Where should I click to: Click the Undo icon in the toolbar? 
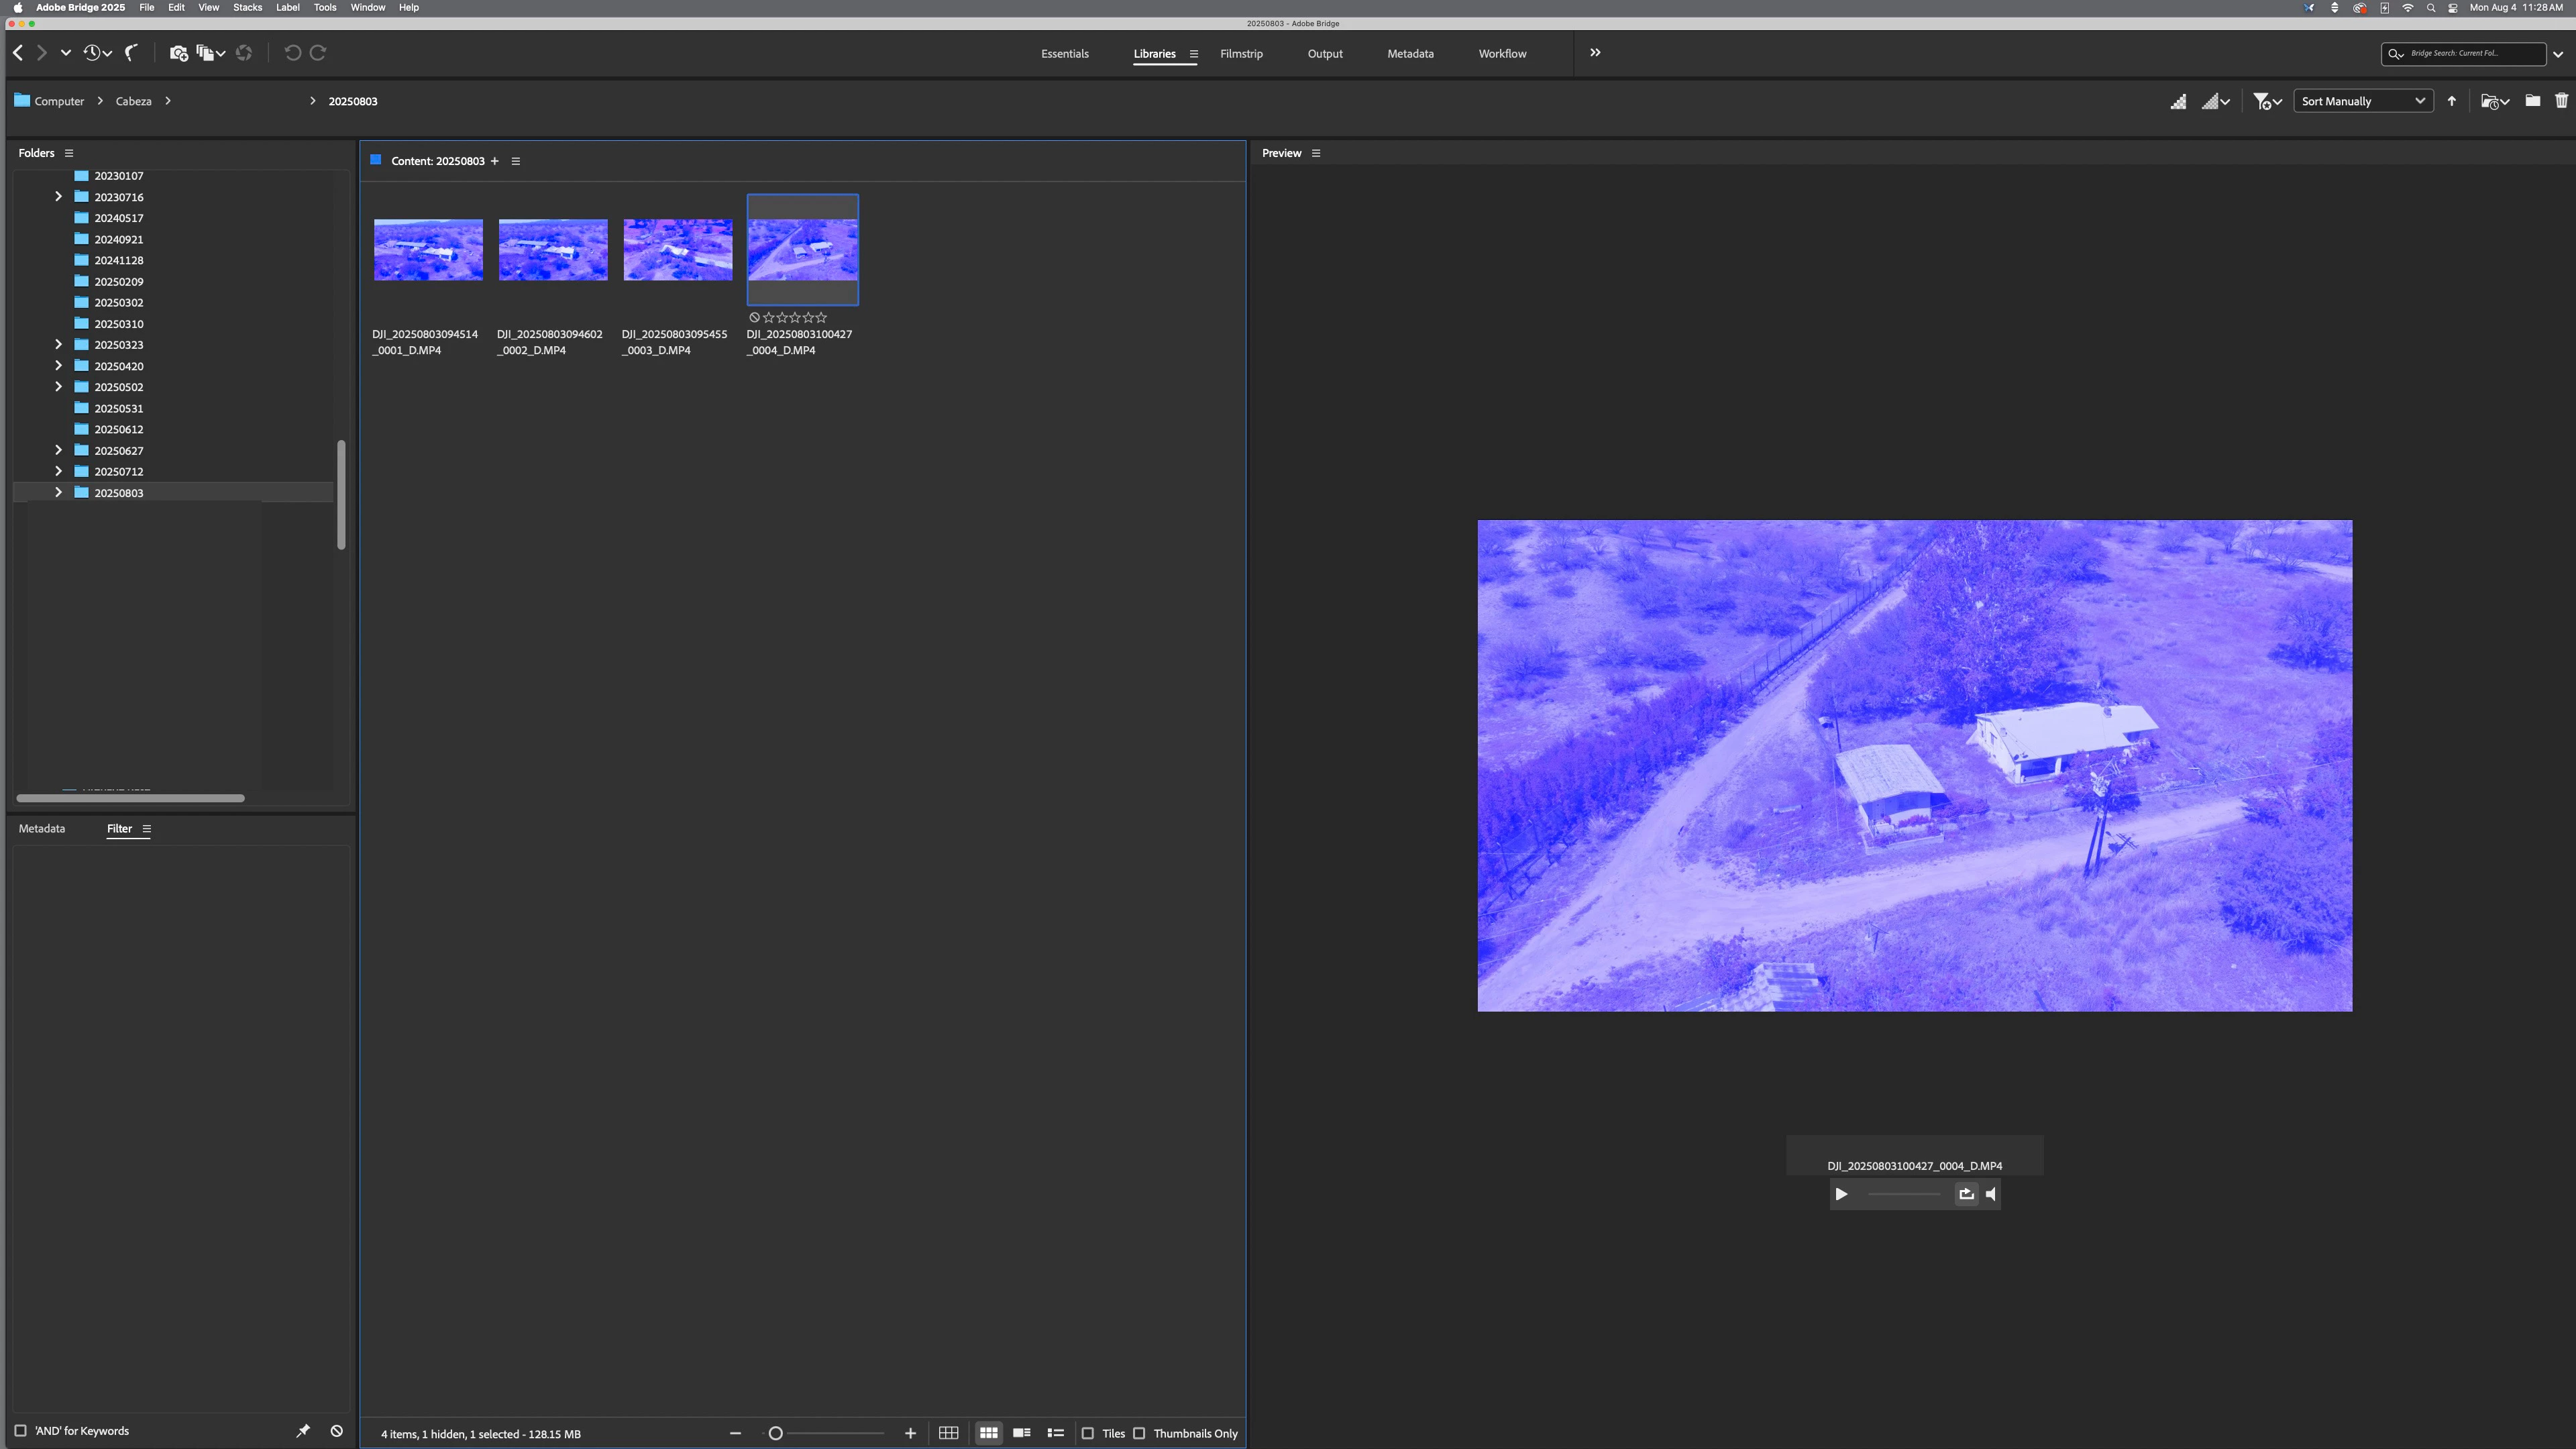pos(292,53)
